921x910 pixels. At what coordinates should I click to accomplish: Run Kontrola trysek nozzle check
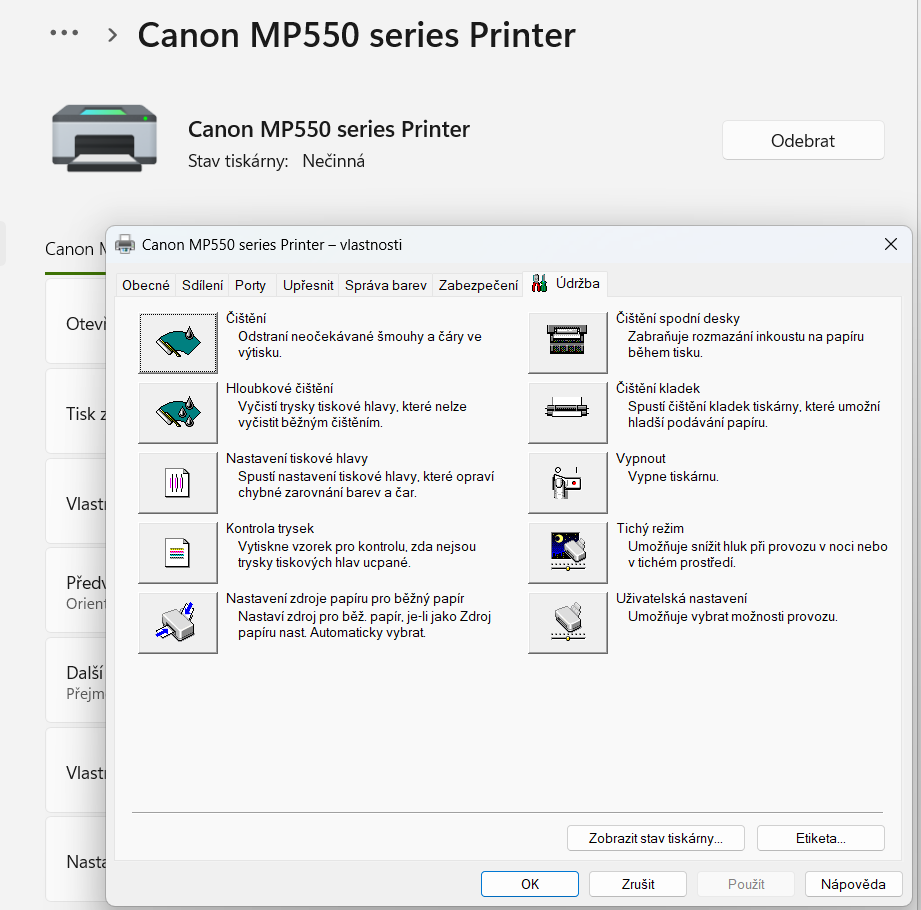pos(178,553)
